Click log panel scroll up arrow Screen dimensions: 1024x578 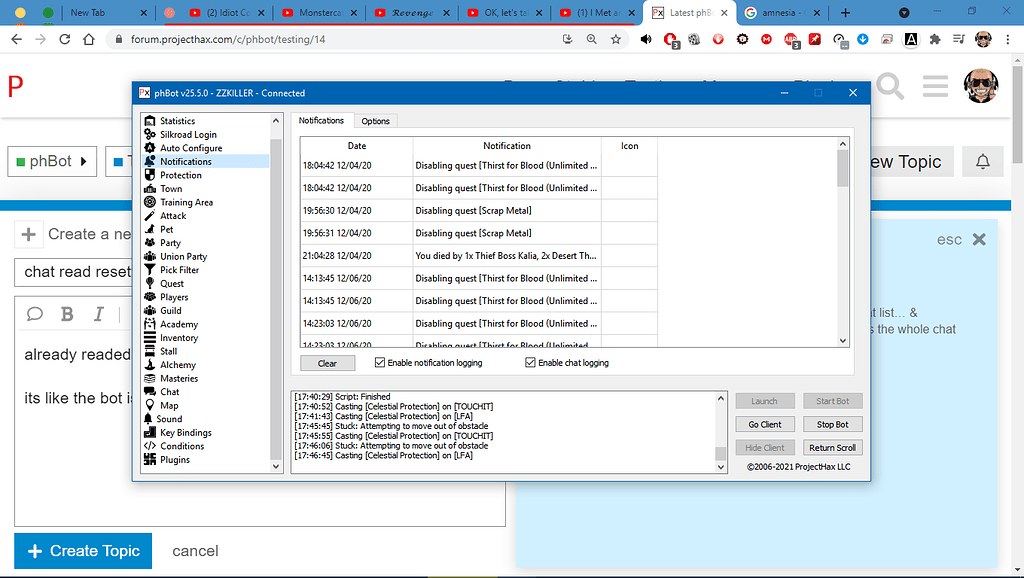pyautogui.click(x=720, y=398)
